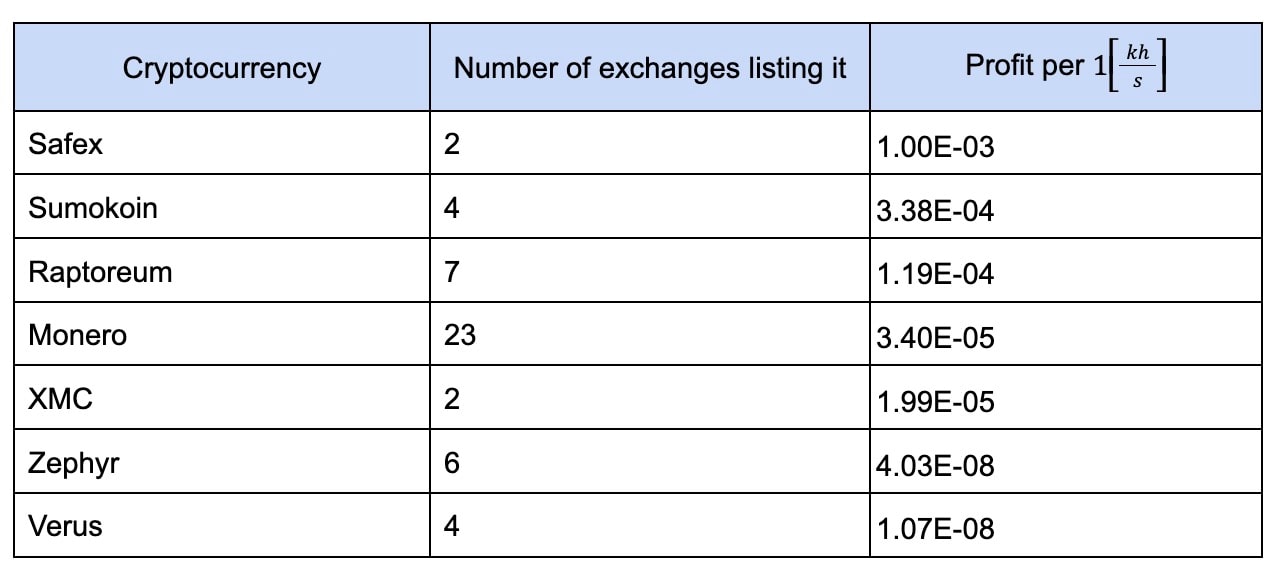This screenshot has height=576, width=1276.
Task: Select the profit value 1.07E-08
Action: click(935, 529)
